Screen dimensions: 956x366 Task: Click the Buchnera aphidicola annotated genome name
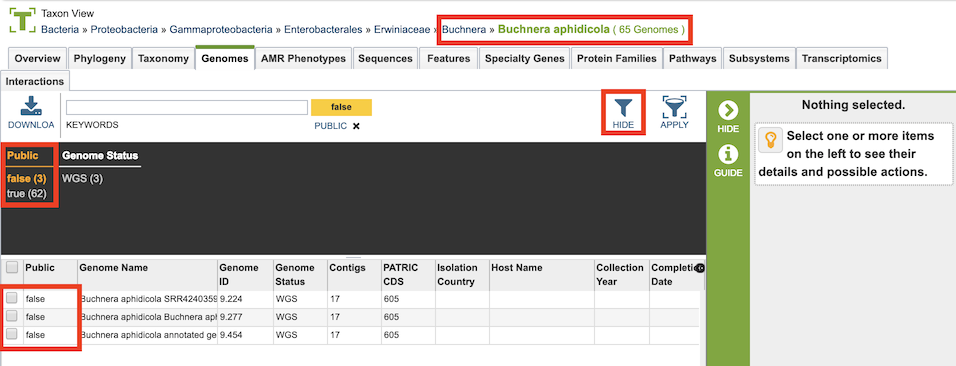tap(148, 336)
